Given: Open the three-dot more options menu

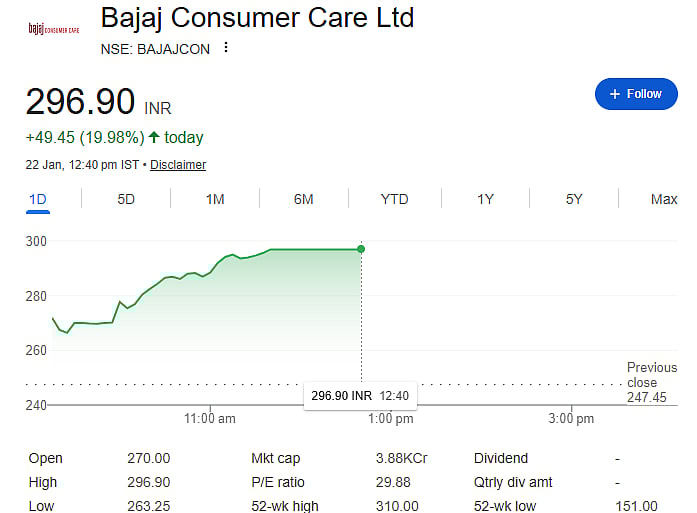Looking at the screenshot, I should click(x=226, y=48).
